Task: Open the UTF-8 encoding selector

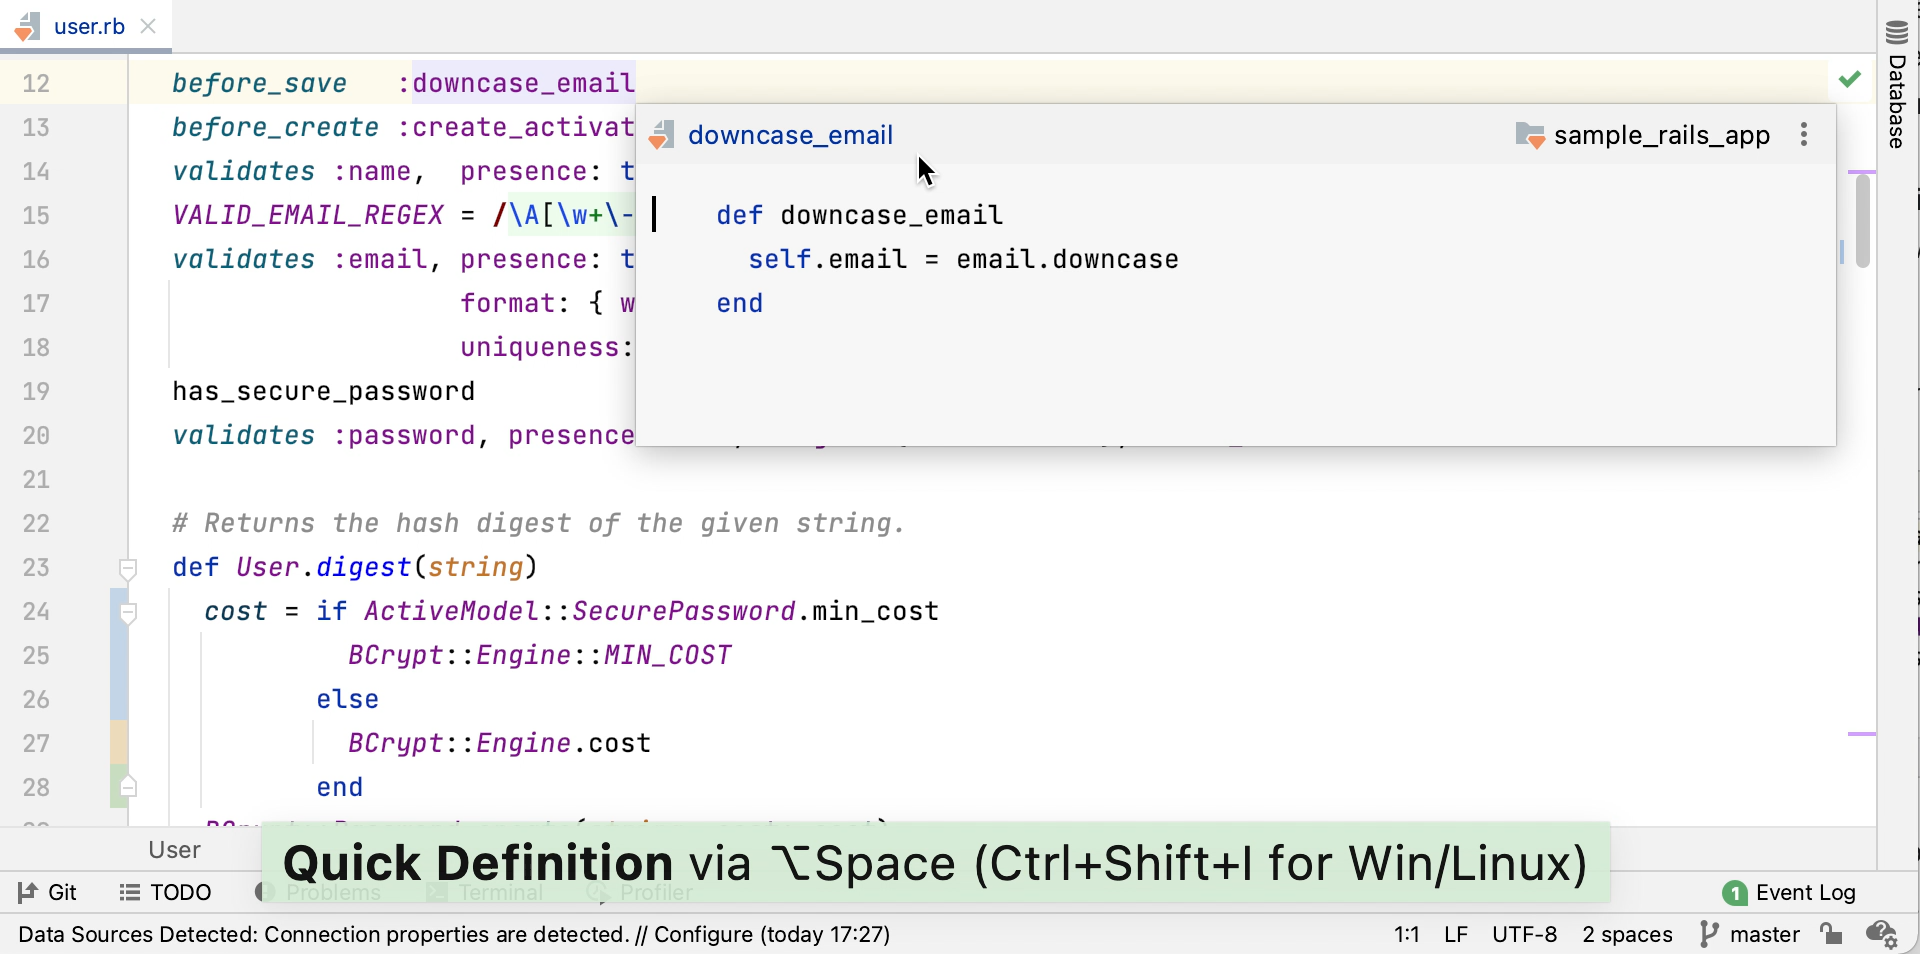Action: (x=1524, y=935)
